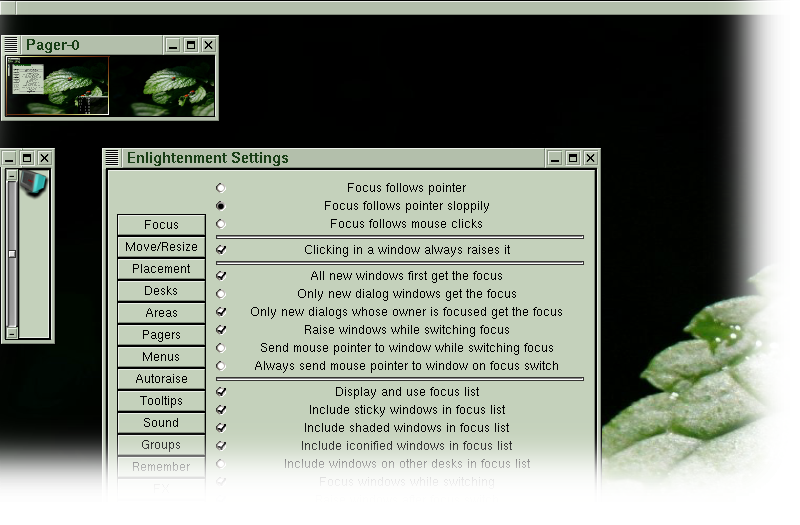800x525 pixels.
Task: Click the iconbox scrollbar handle
Action: [x=12, y=254]
